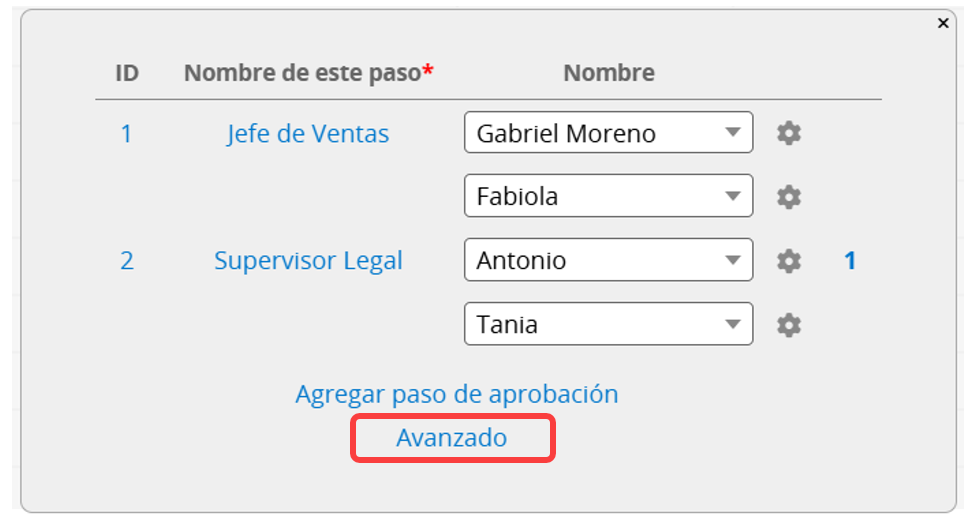Viewport: 964px width, 525px height.
Task: Click the ID column header
Action: (127, 73)
